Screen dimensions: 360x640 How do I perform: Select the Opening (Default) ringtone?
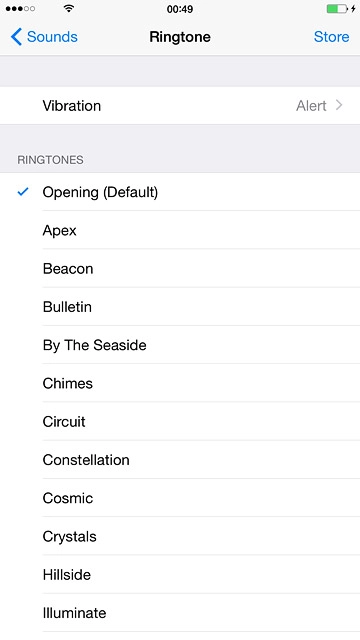click(180, 192)
